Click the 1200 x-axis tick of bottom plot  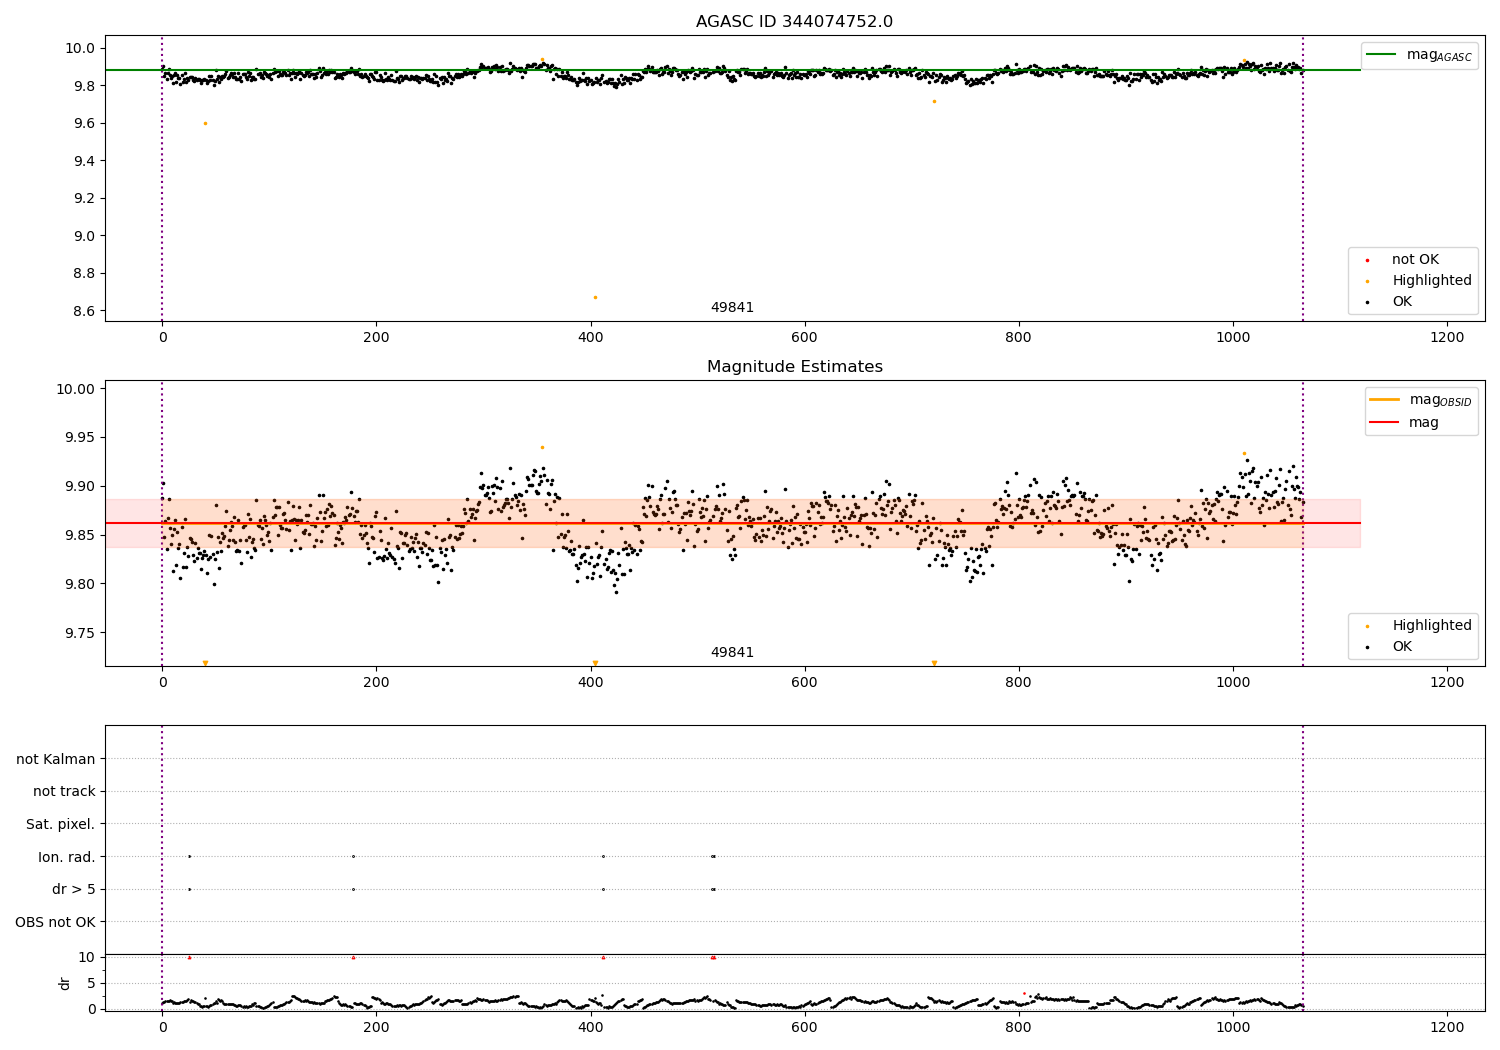tap(1447, 1027)
